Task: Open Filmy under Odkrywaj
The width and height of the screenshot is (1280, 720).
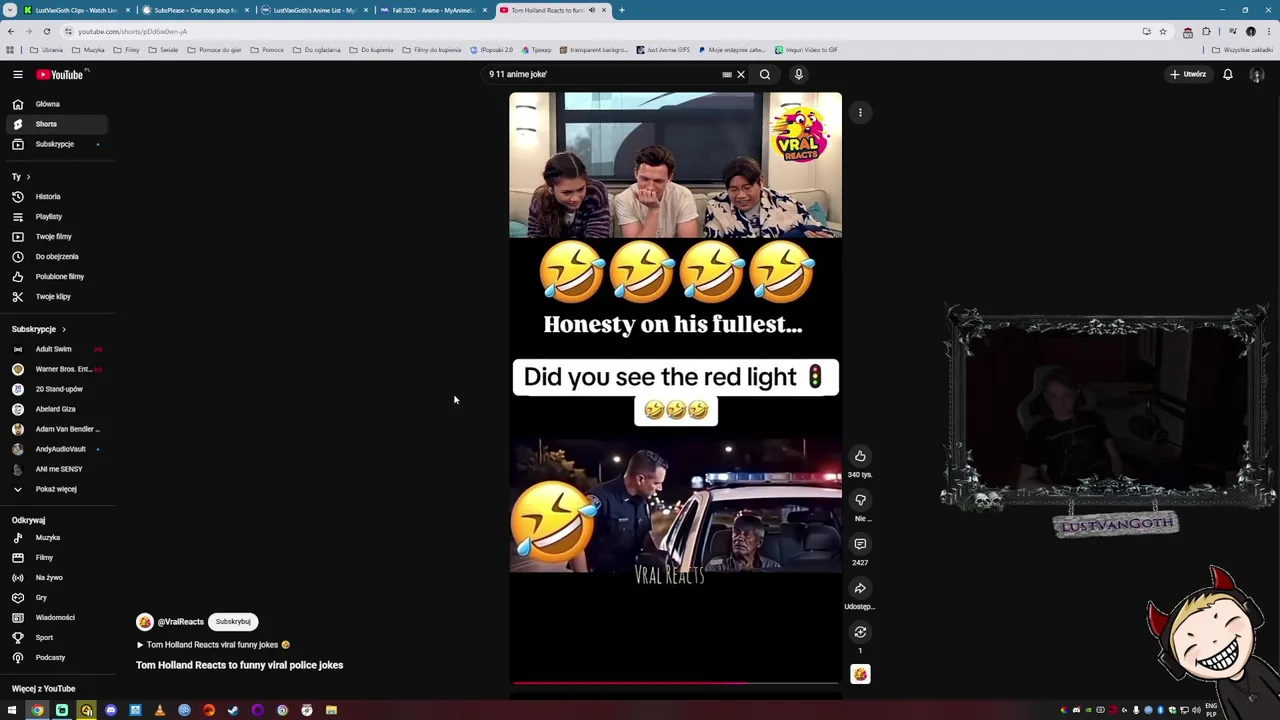Action: pos(57,557)
